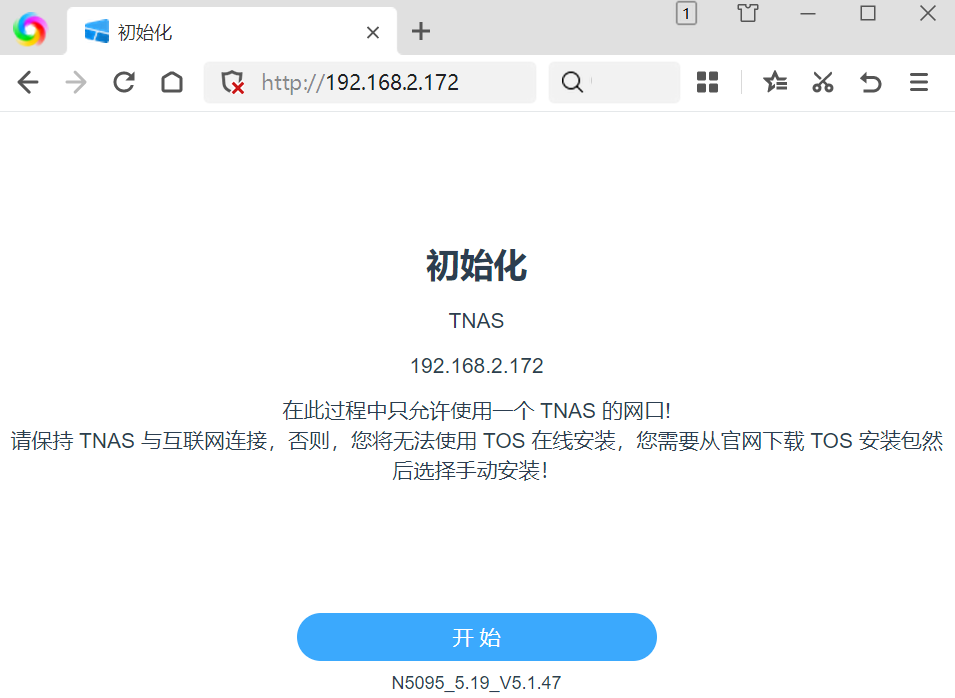Open a new tab with plus button
955x698 pixels.
click(421, 31)
